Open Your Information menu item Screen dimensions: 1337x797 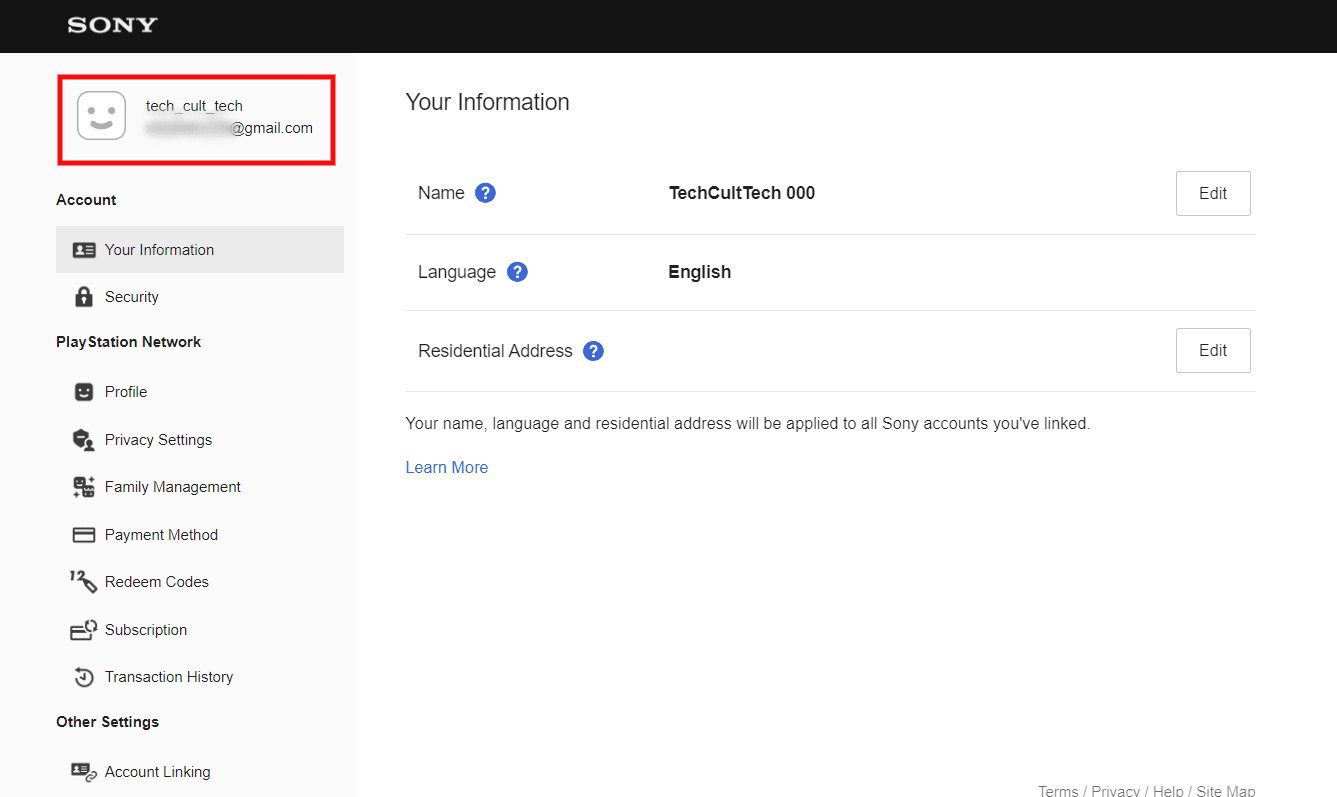200,250
